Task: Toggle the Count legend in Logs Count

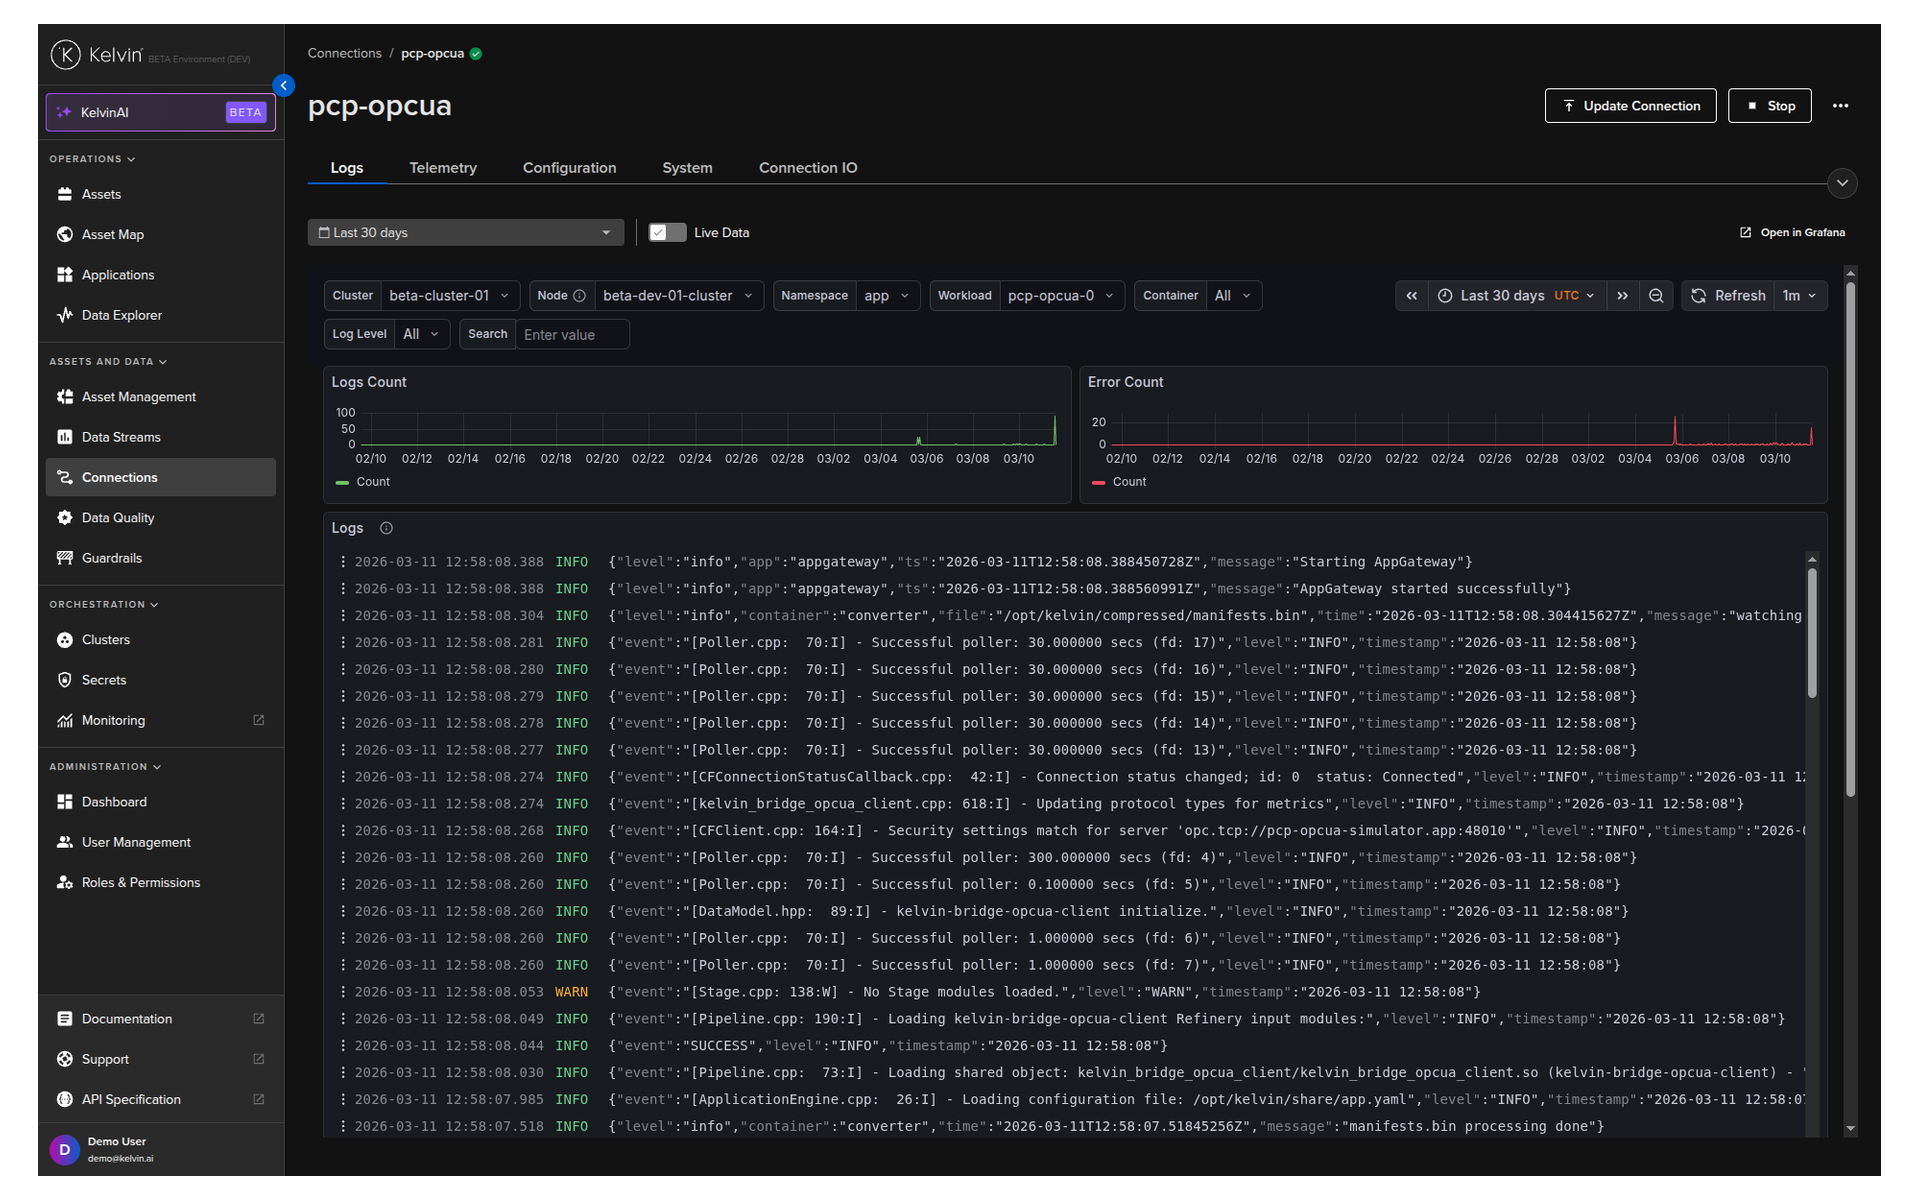Action: click(363, 482)
